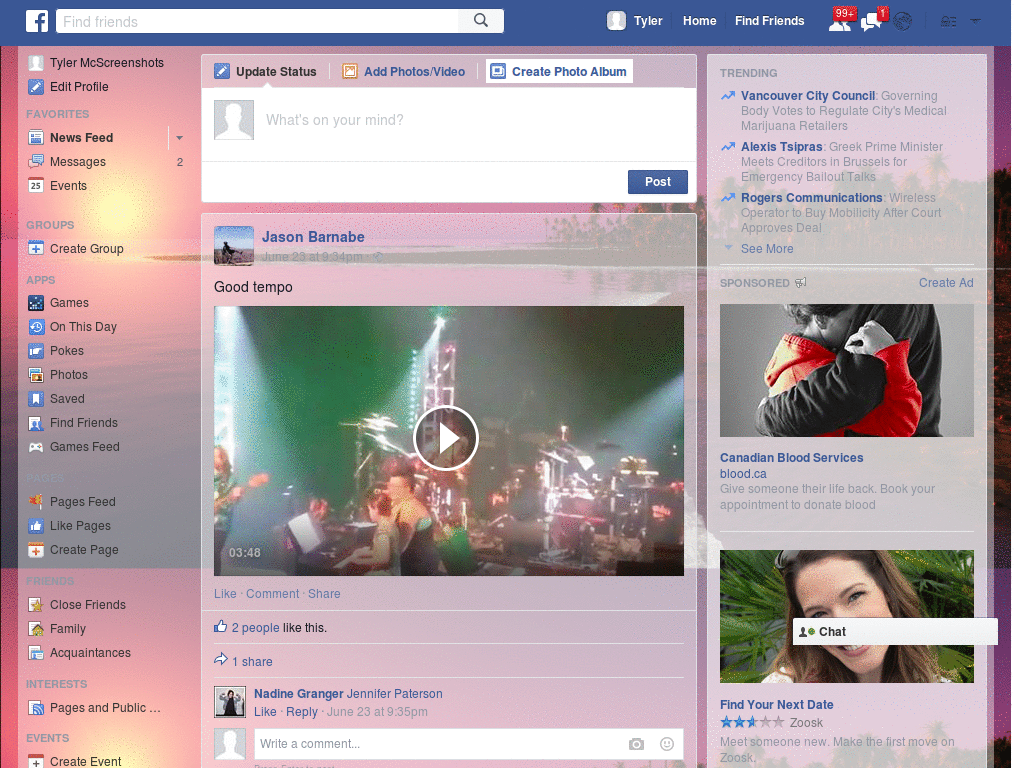
Task: Open the globe notifications icon
Action: (x=903, y=21)
